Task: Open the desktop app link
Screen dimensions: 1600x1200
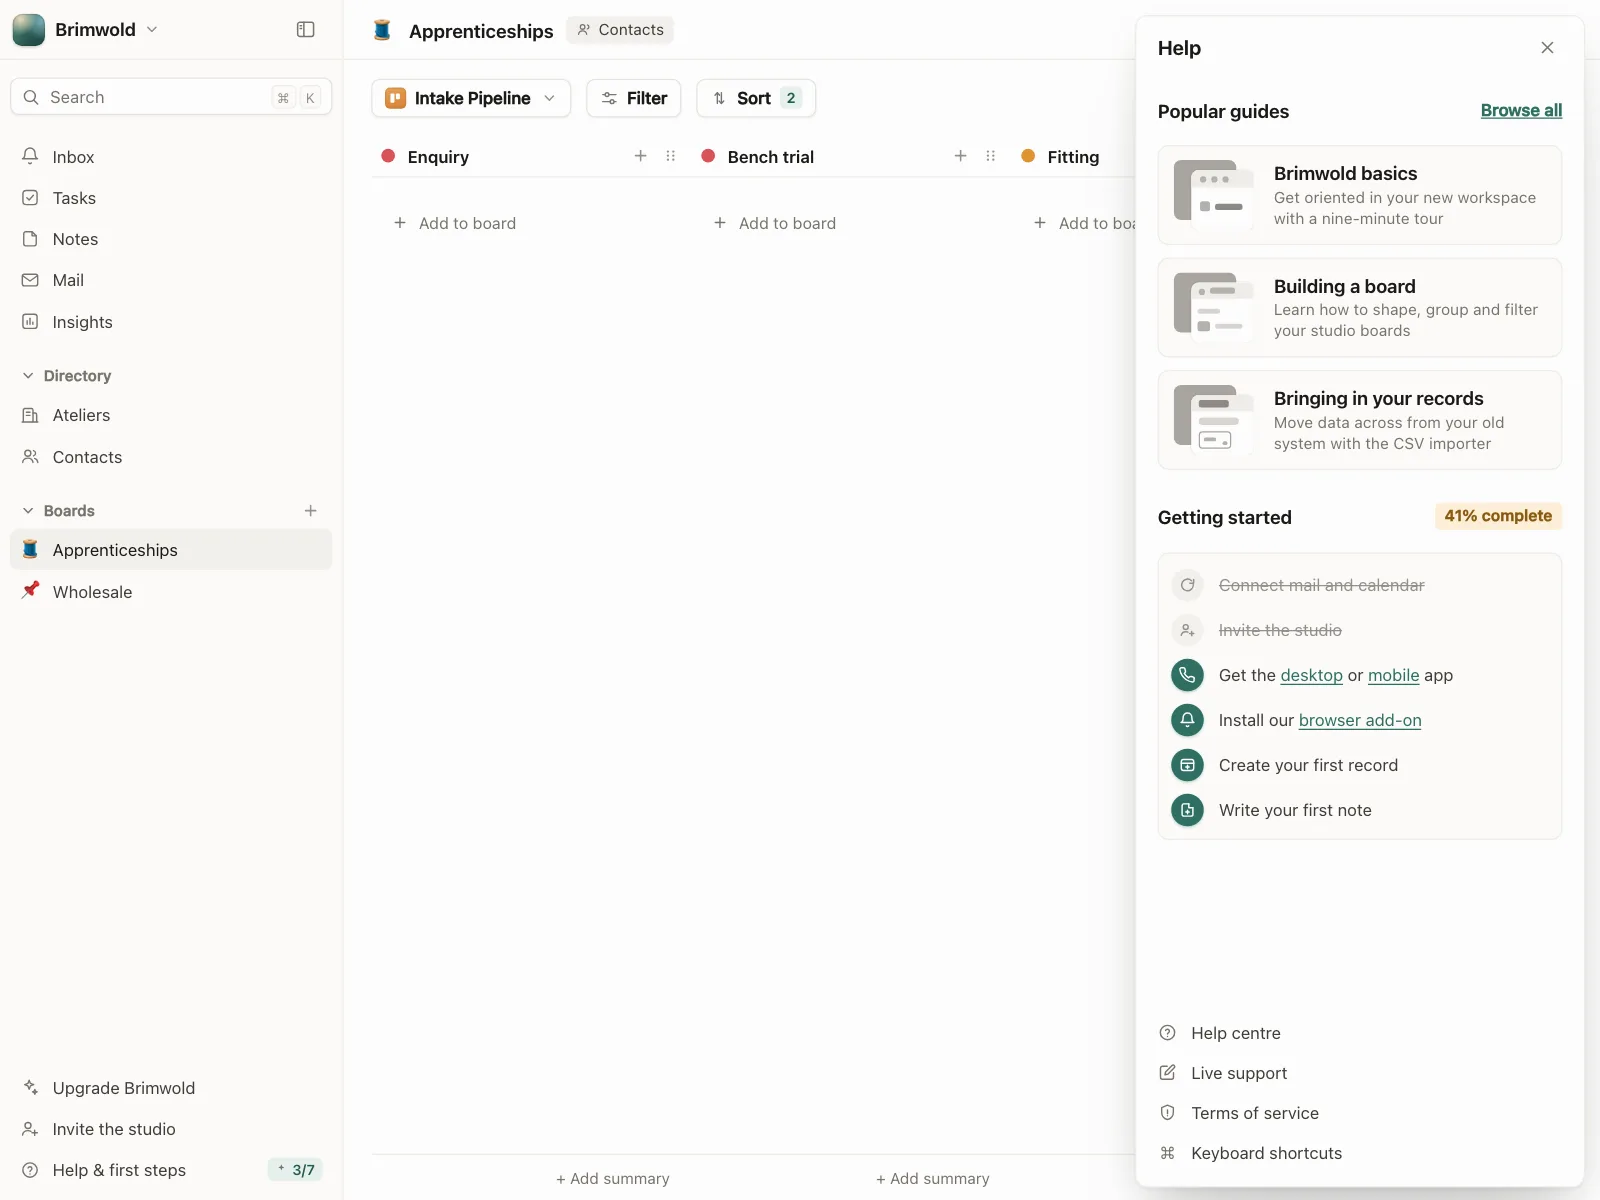Action: pyautogui.click(x=1311, y=676)
